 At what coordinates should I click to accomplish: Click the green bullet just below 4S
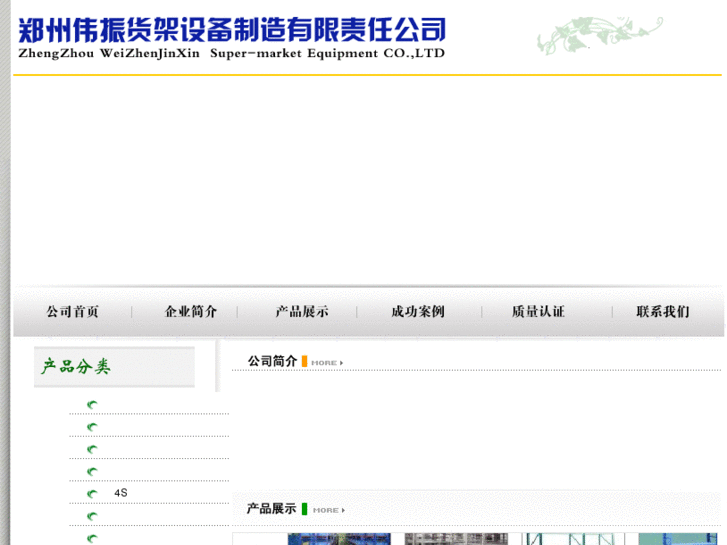[92, 517]
